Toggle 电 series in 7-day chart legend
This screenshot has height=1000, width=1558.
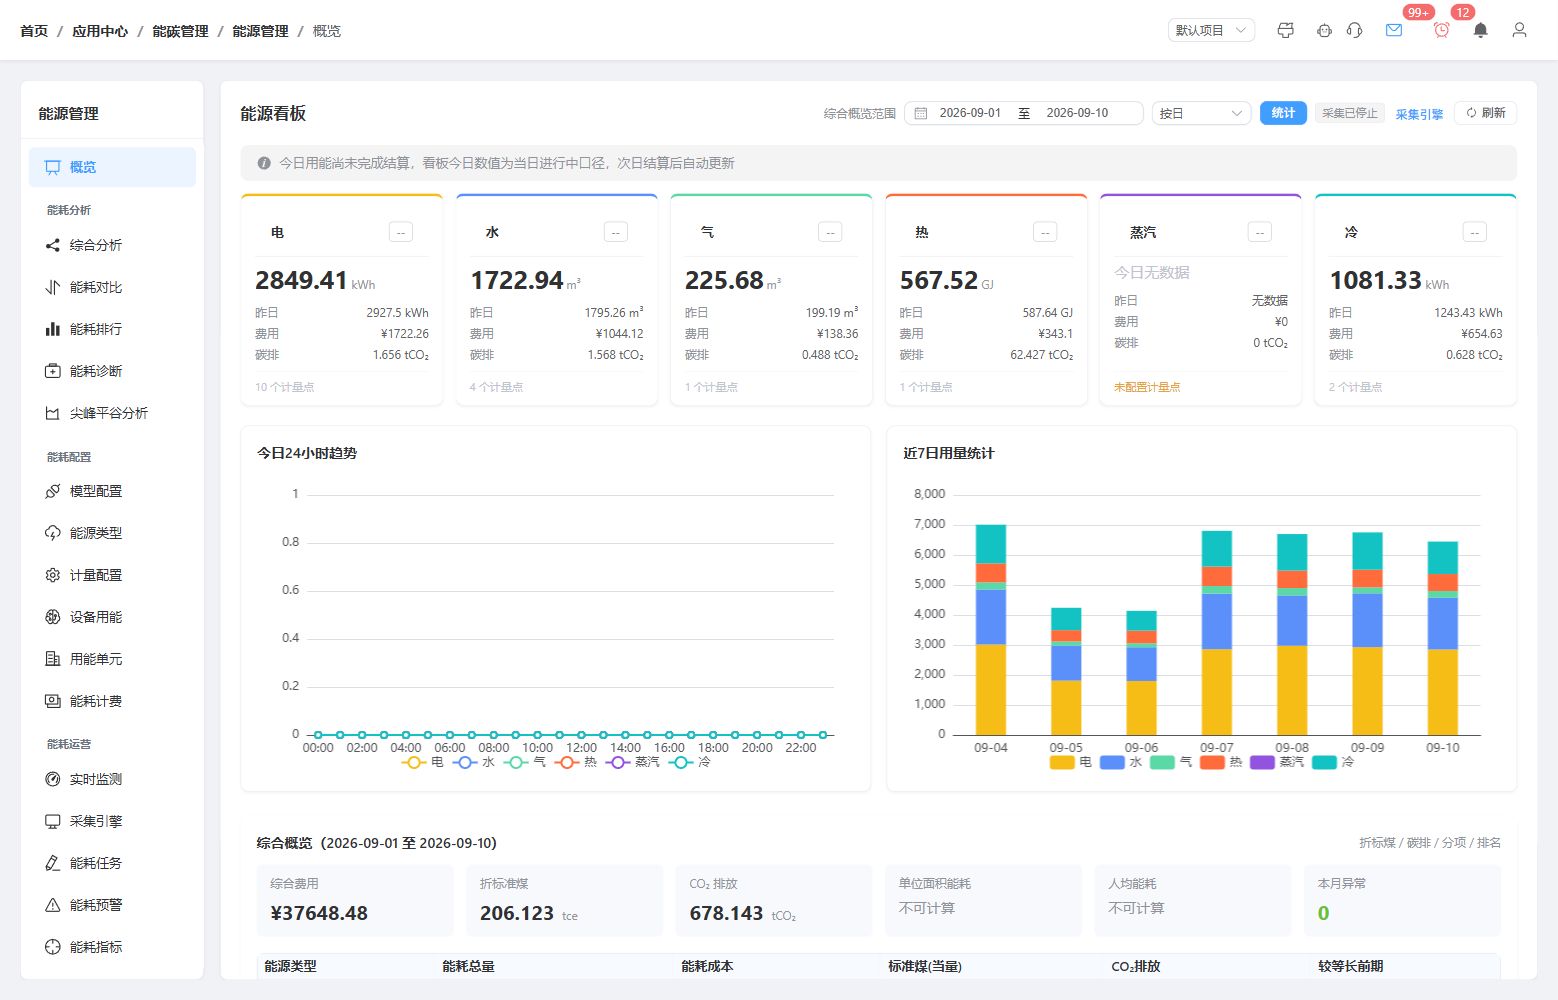[x=1071, y=762]
